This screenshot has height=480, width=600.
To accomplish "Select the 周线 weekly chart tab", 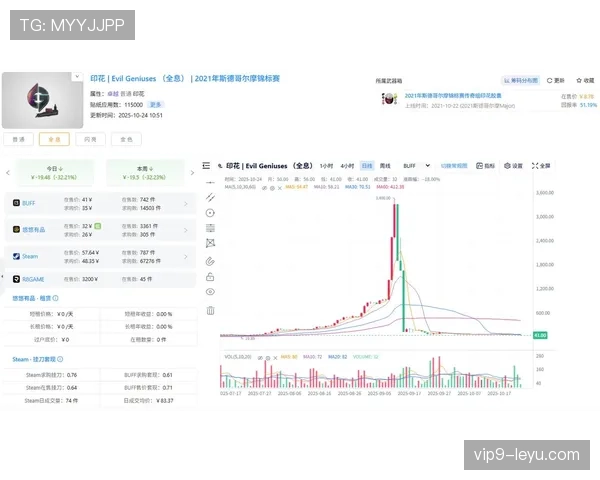I will tap(385, 165).
